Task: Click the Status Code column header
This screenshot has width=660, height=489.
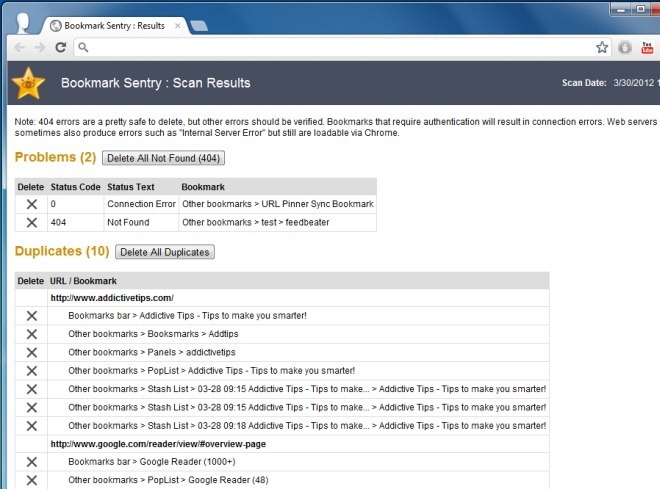Action: point(75,187)
